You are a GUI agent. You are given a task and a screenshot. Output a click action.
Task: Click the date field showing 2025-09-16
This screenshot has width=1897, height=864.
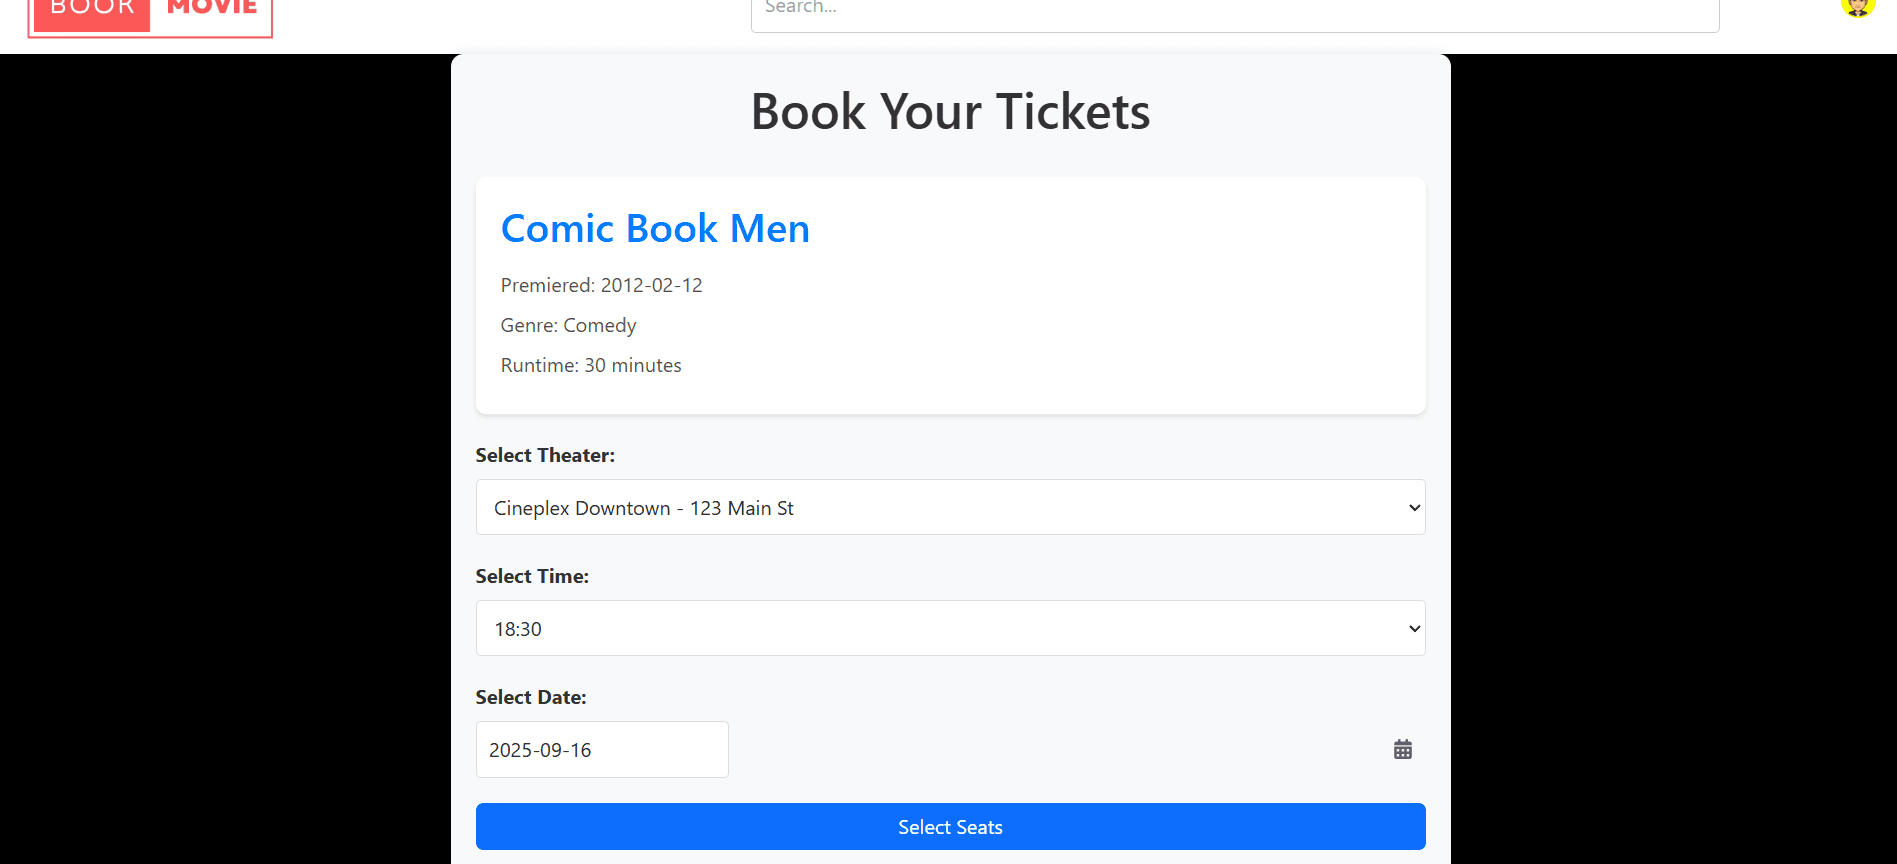pos(601,749)
